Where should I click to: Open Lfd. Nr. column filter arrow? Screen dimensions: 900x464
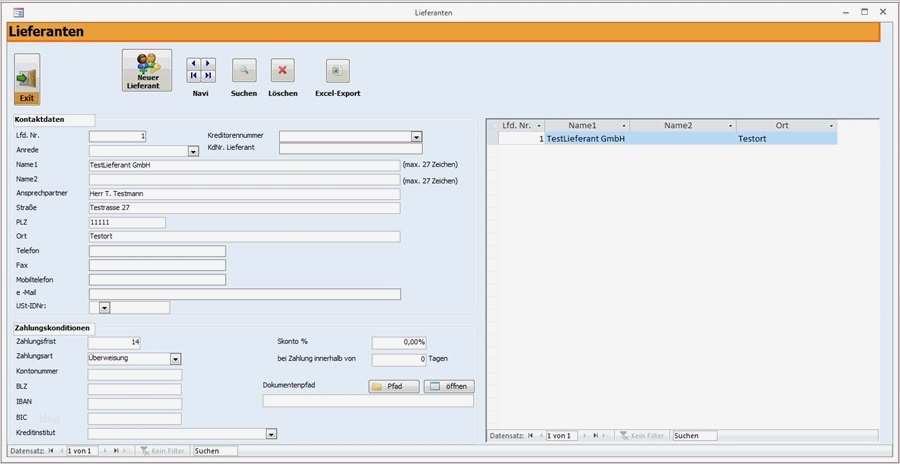tap(538, 125)
